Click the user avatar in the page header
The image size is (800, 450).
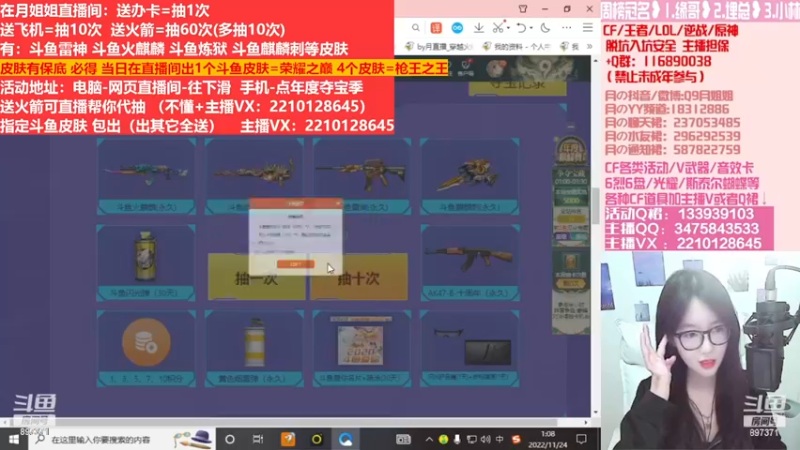click(496, 68)
